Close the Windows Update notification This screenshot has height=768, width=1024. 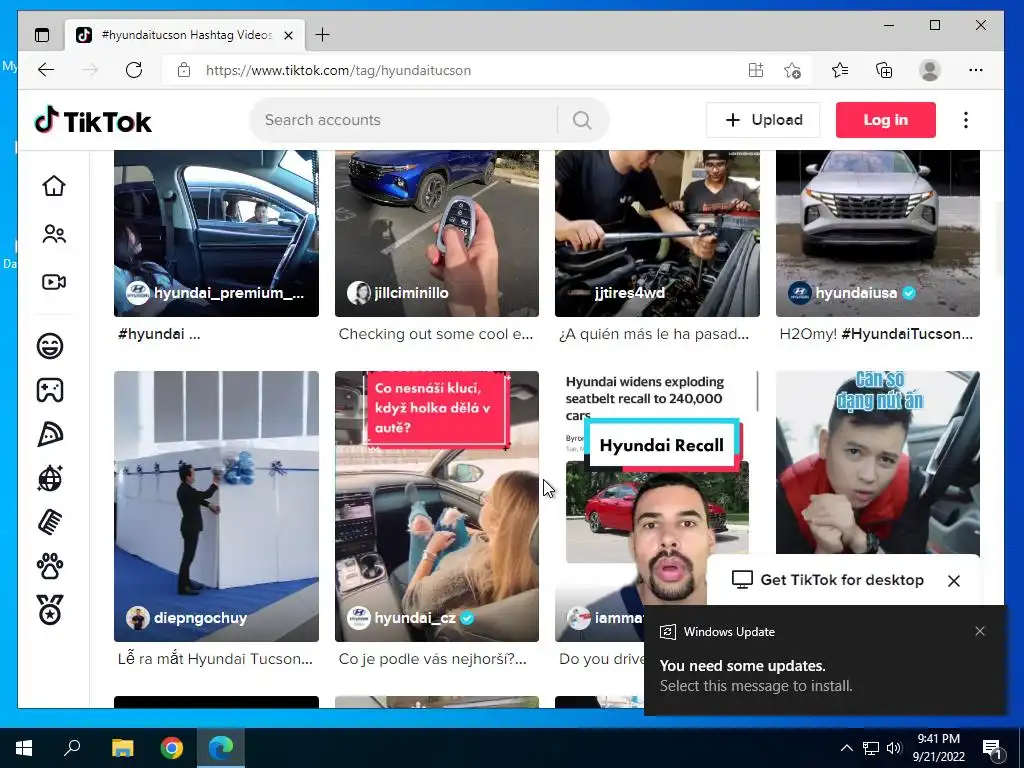pyautogui.click(x=980, y=631)
